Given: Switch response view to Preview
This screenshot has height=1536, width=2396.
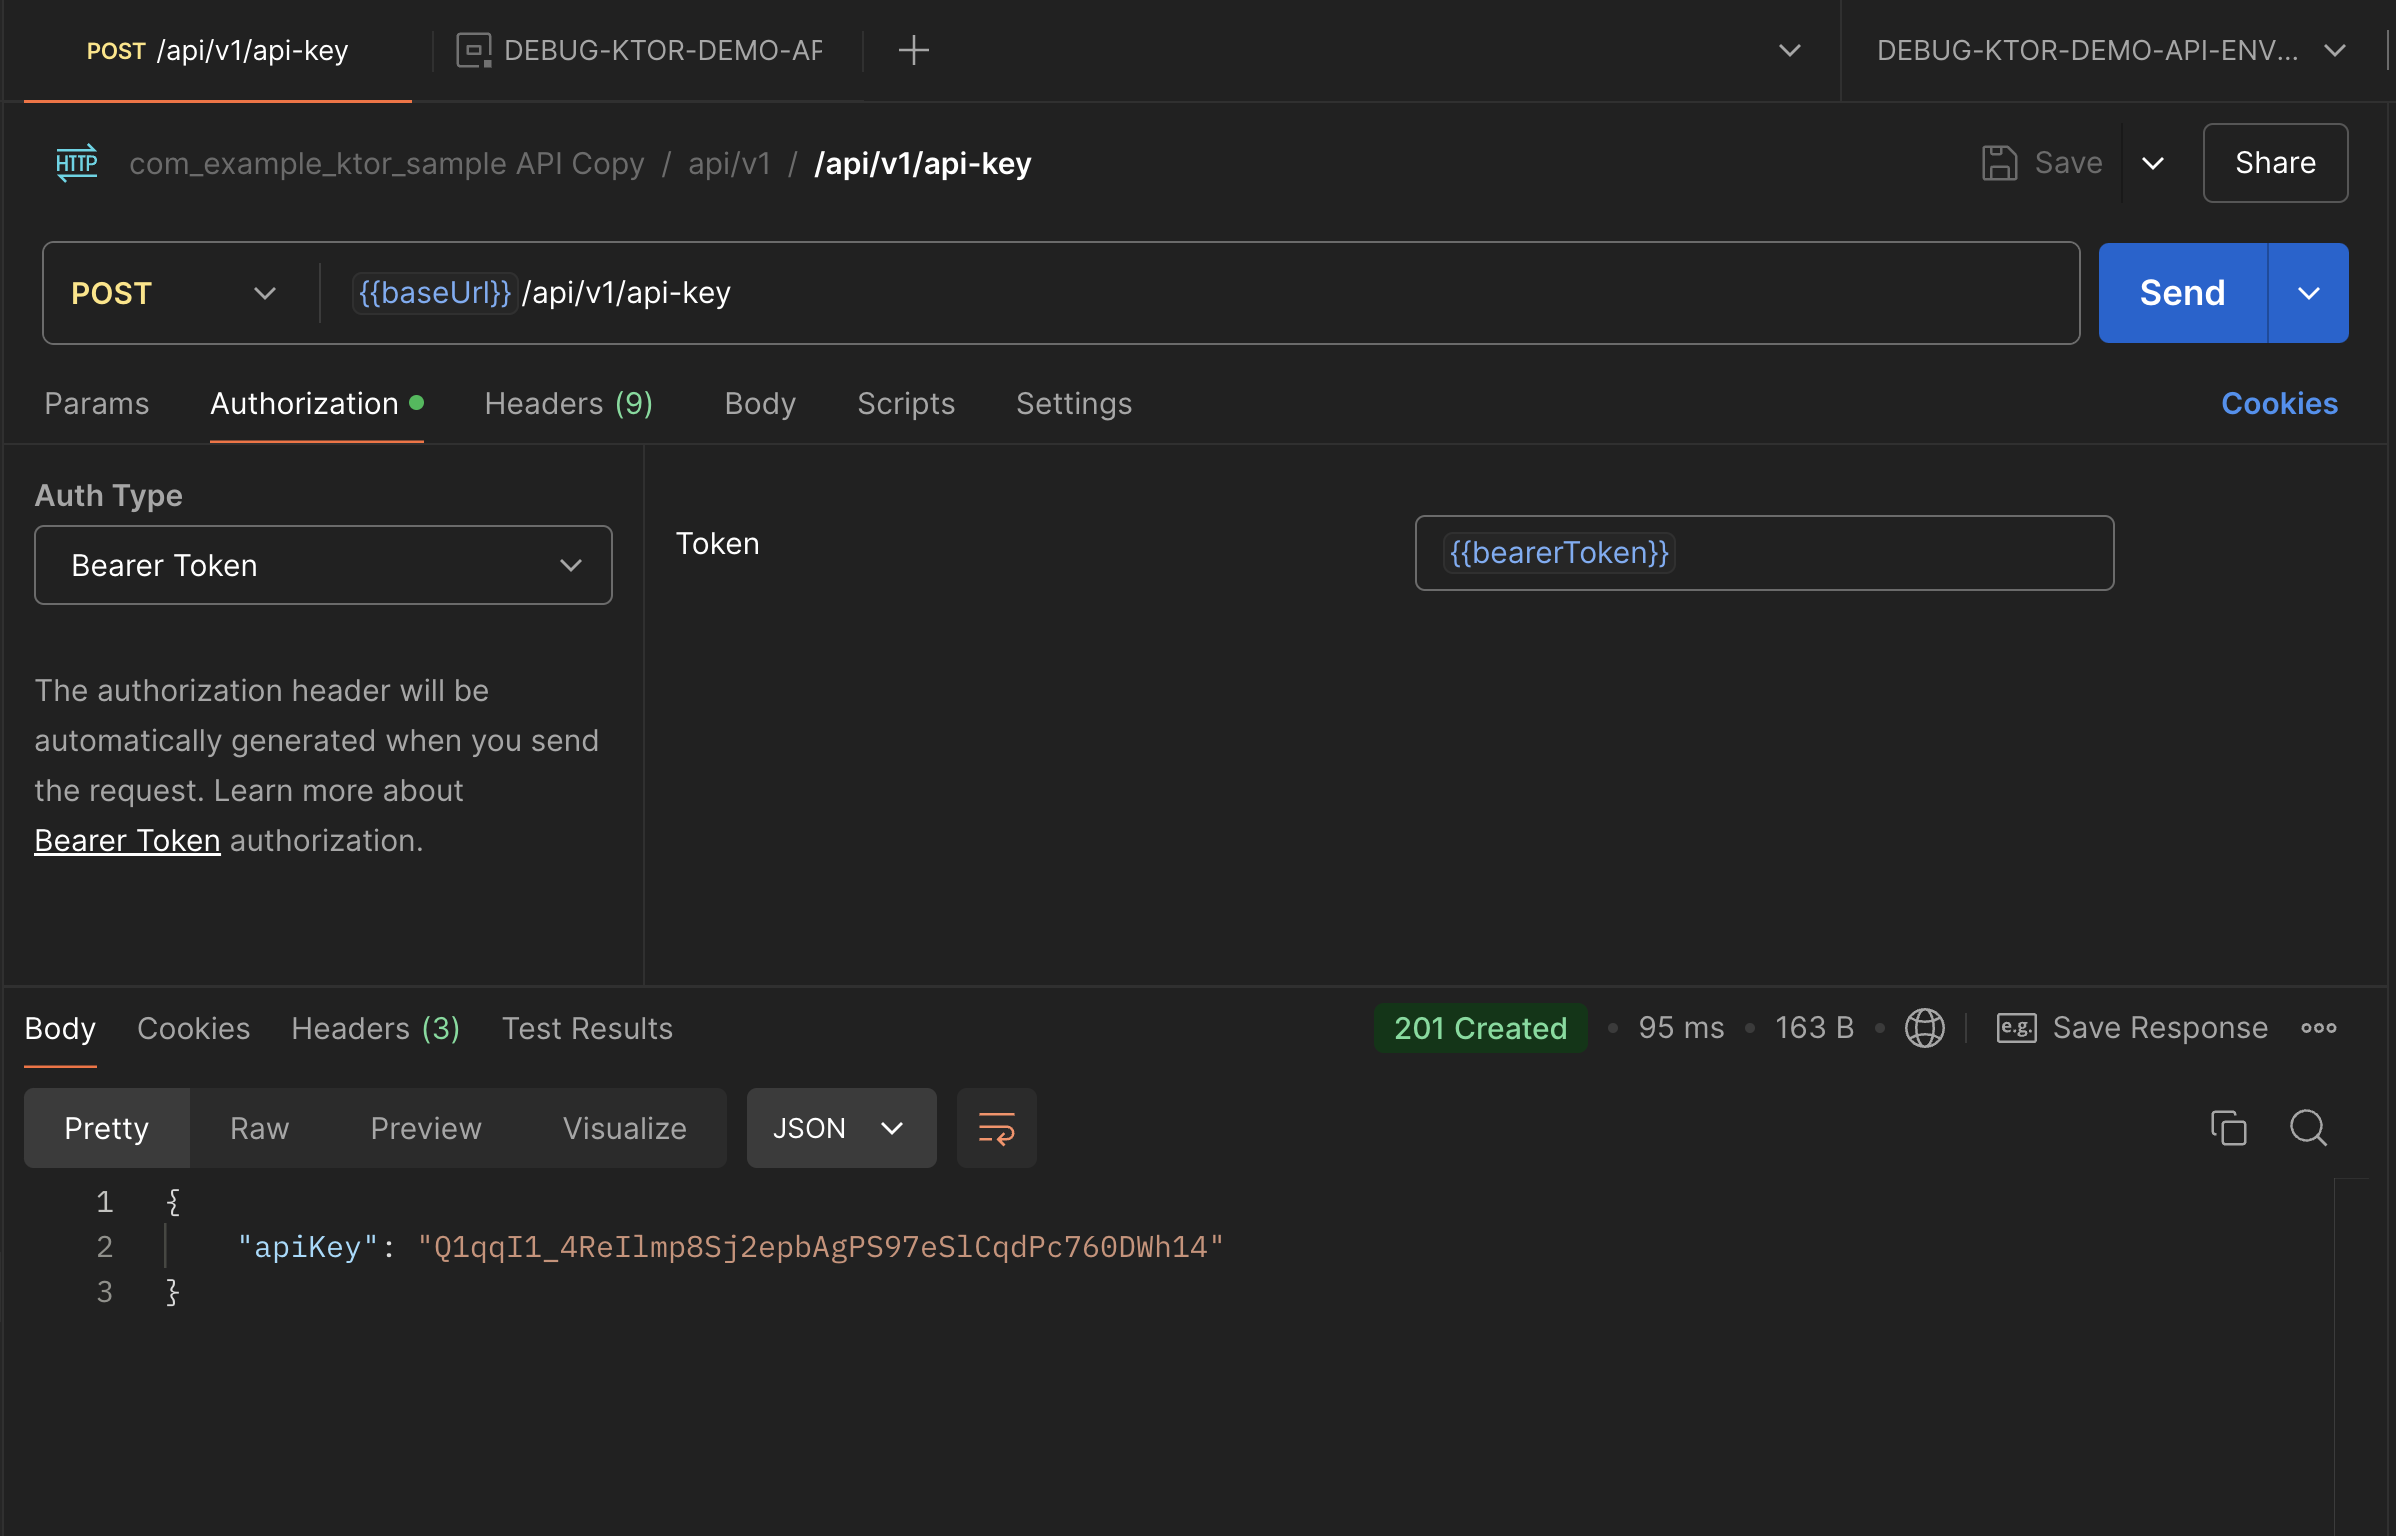Looking at the screenshot, I should [x=426, y=1128].
